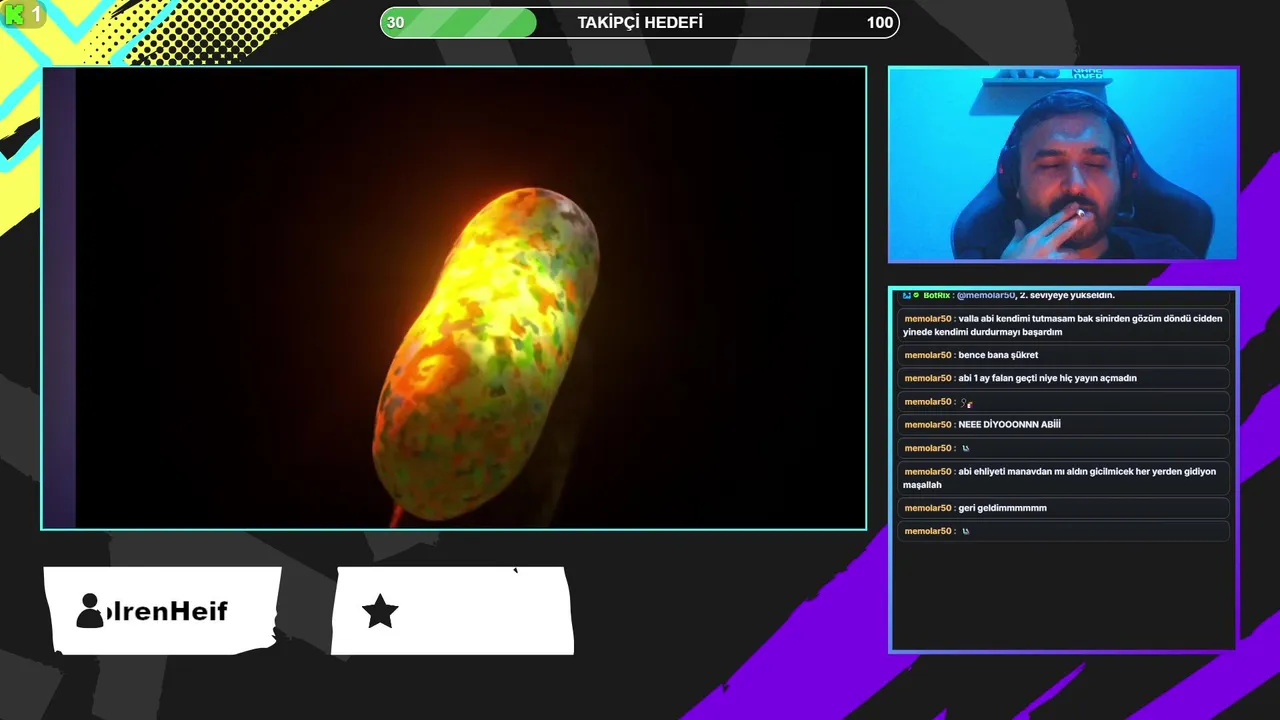Click the current follower count '30'
The height and width of the screenshot is (720, 1280).
point(395,22)
